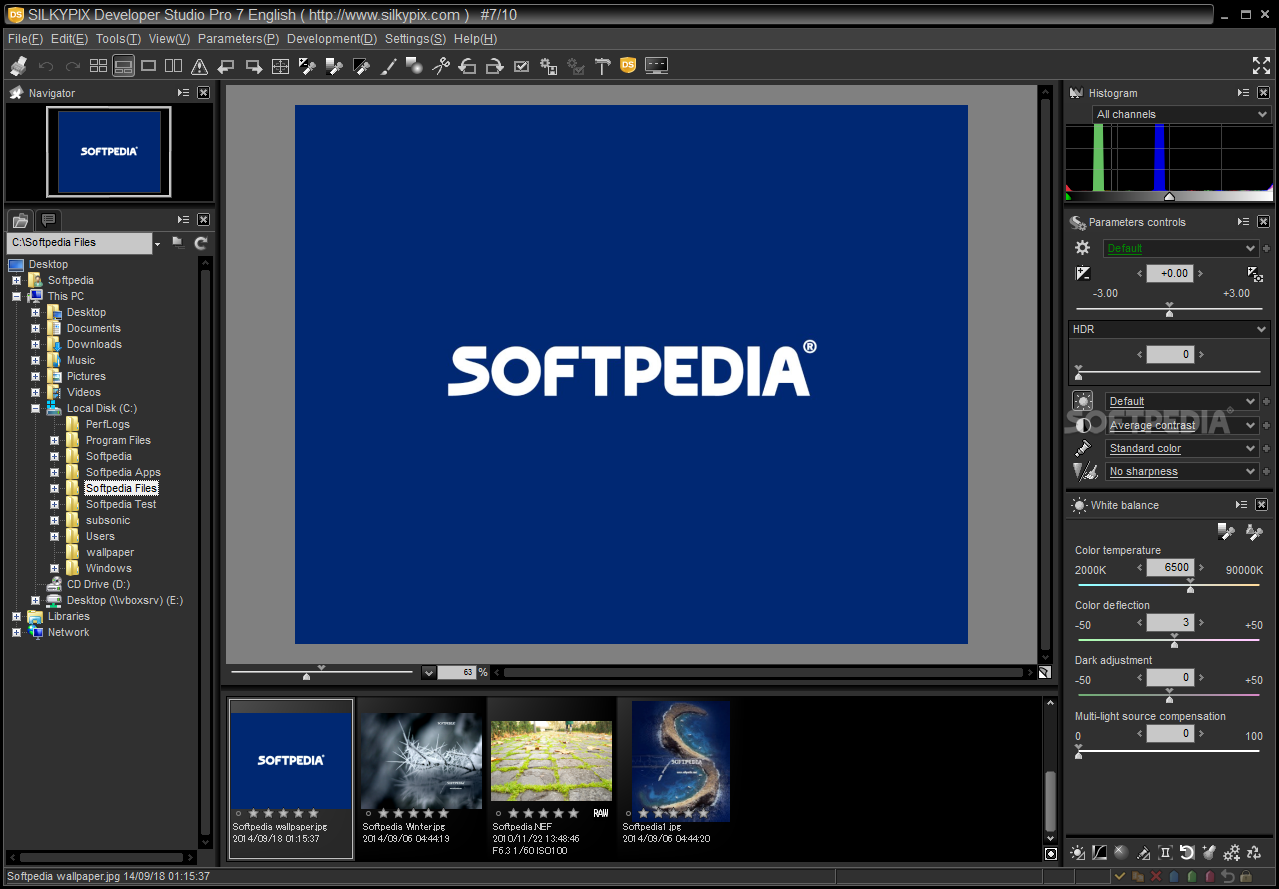Select the Program Files folder
Image resolution: width=1279 pixels, height=889 pixels.
coord(118,440)
